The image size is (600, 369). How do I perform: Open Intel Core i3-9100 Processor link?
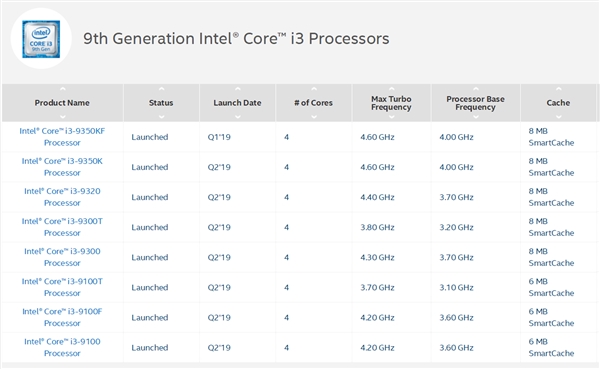point(62,347)
